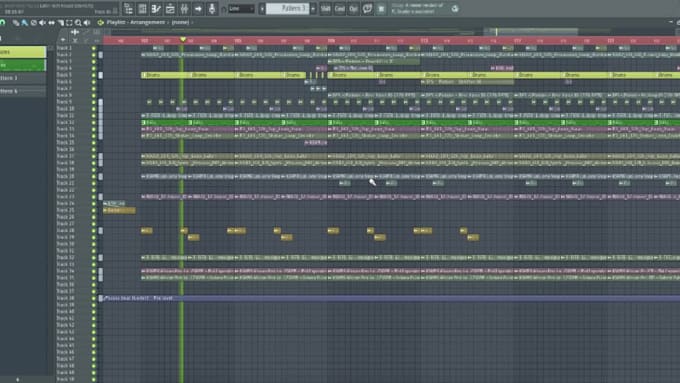Screen dimensions: 680x383
Task: Click the headphone loop icon beside Line
Action: tap(224, 9)
